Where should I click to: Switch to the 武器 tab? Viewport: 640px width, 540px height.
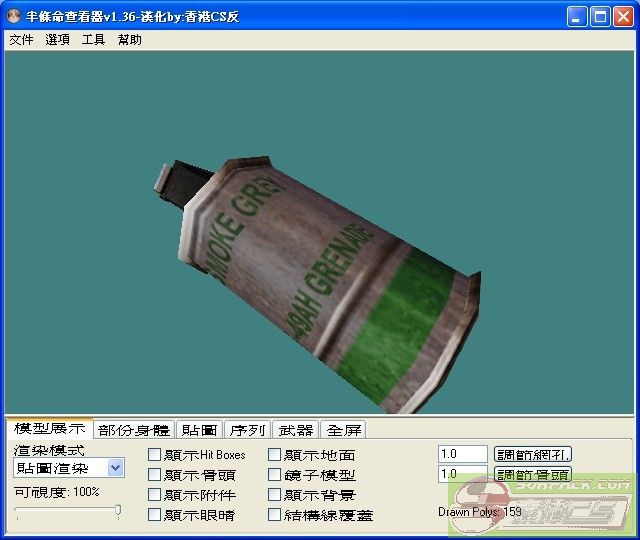pyautogui.click(x=296, y=430)
